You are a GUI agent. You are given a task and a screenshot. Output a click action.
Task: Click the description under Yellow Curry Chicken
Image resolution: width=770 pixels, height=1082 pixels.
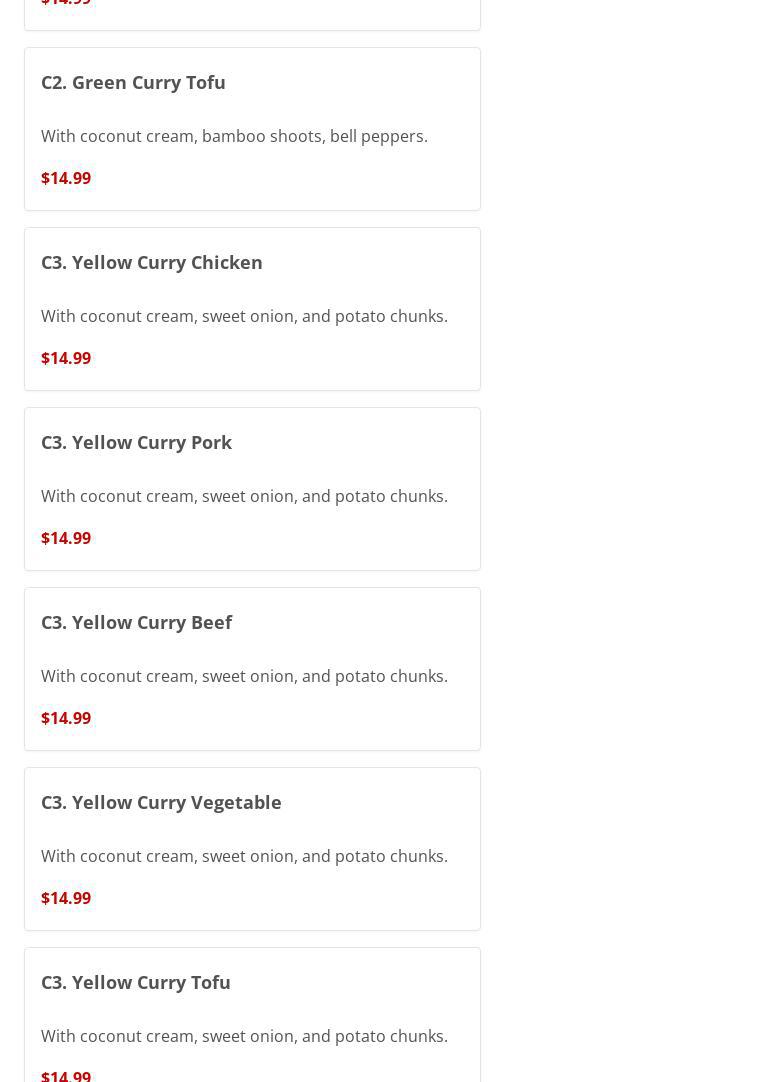(244, 316)
